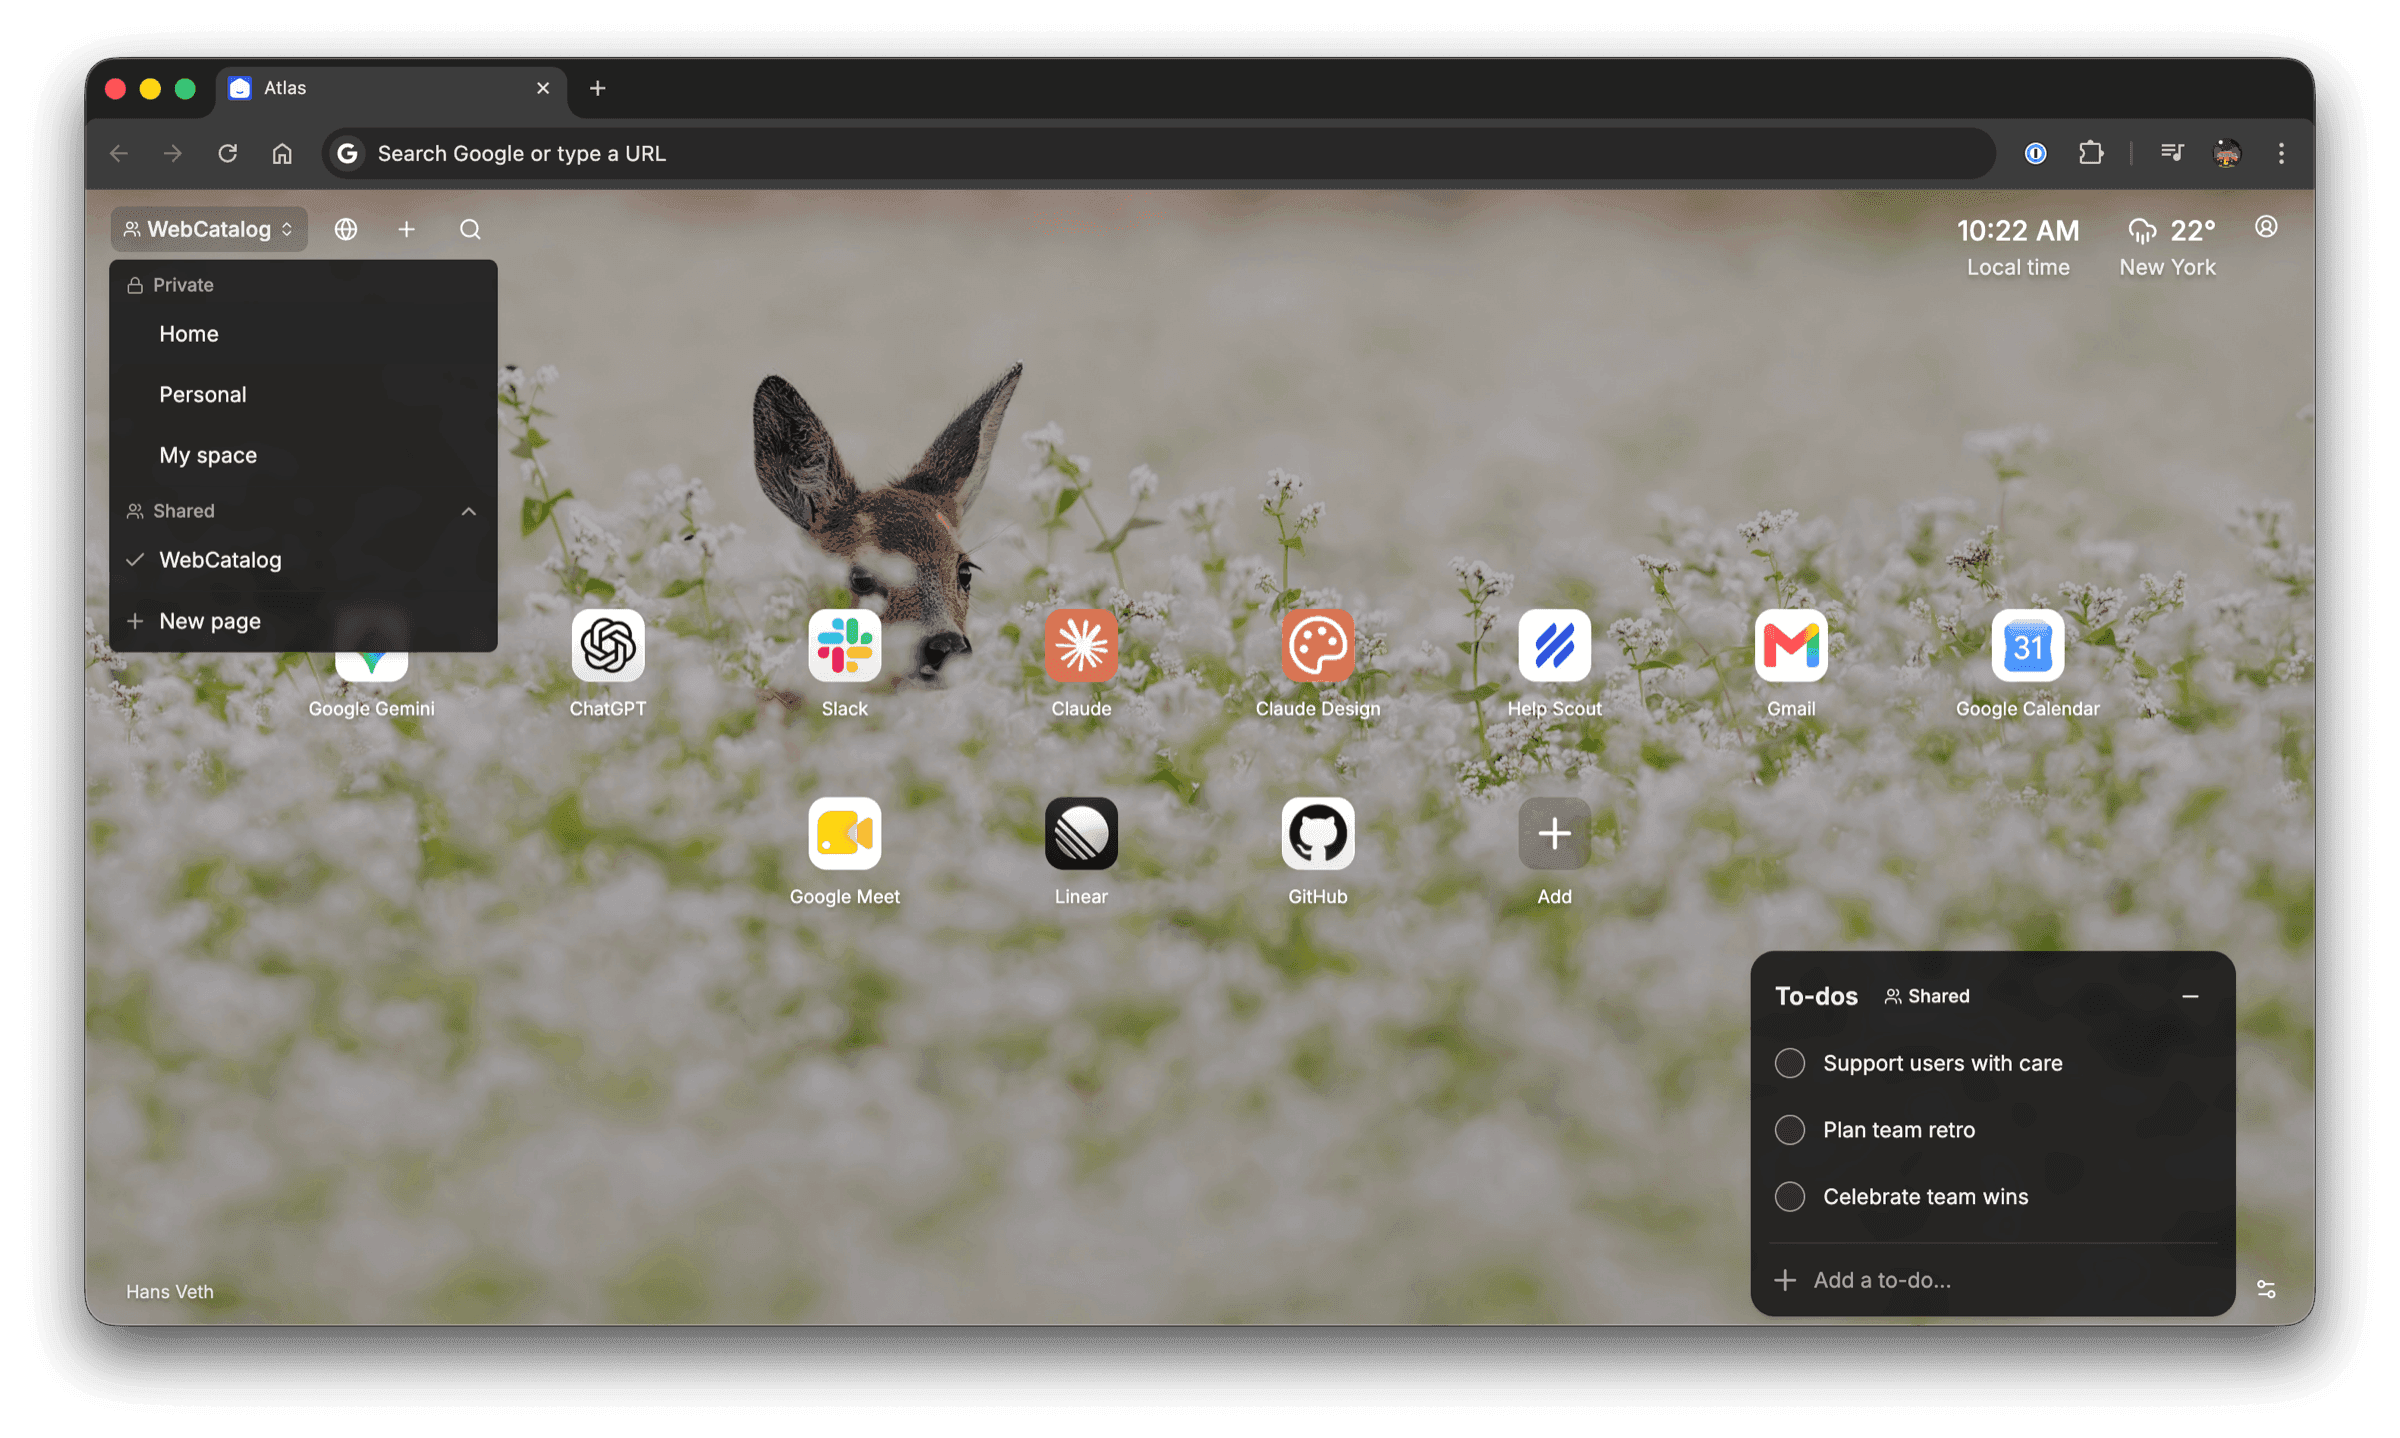Click the Shared badge in To-dos
This screenshot has width=2400, height=1438.
[1926, 996]
